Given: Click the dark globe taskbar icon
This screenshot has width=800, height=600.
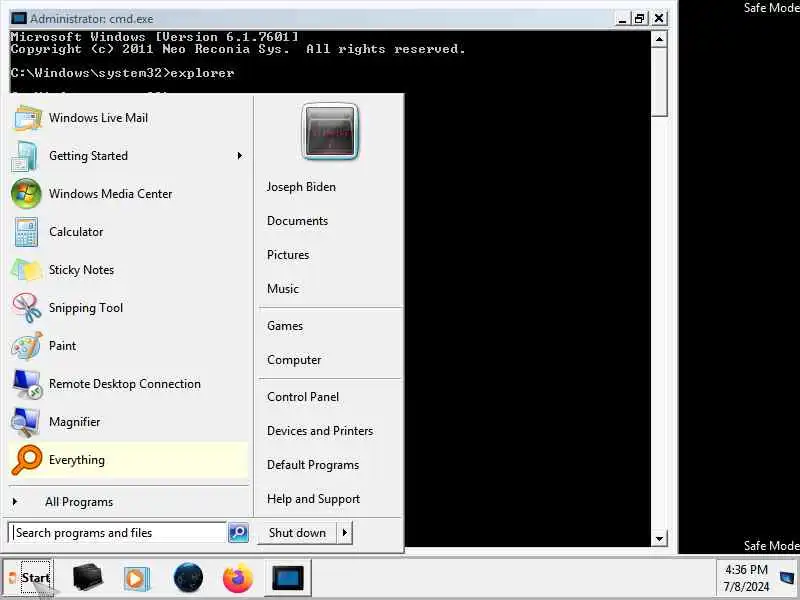Looking at the screenshot, I should [188, 578].
